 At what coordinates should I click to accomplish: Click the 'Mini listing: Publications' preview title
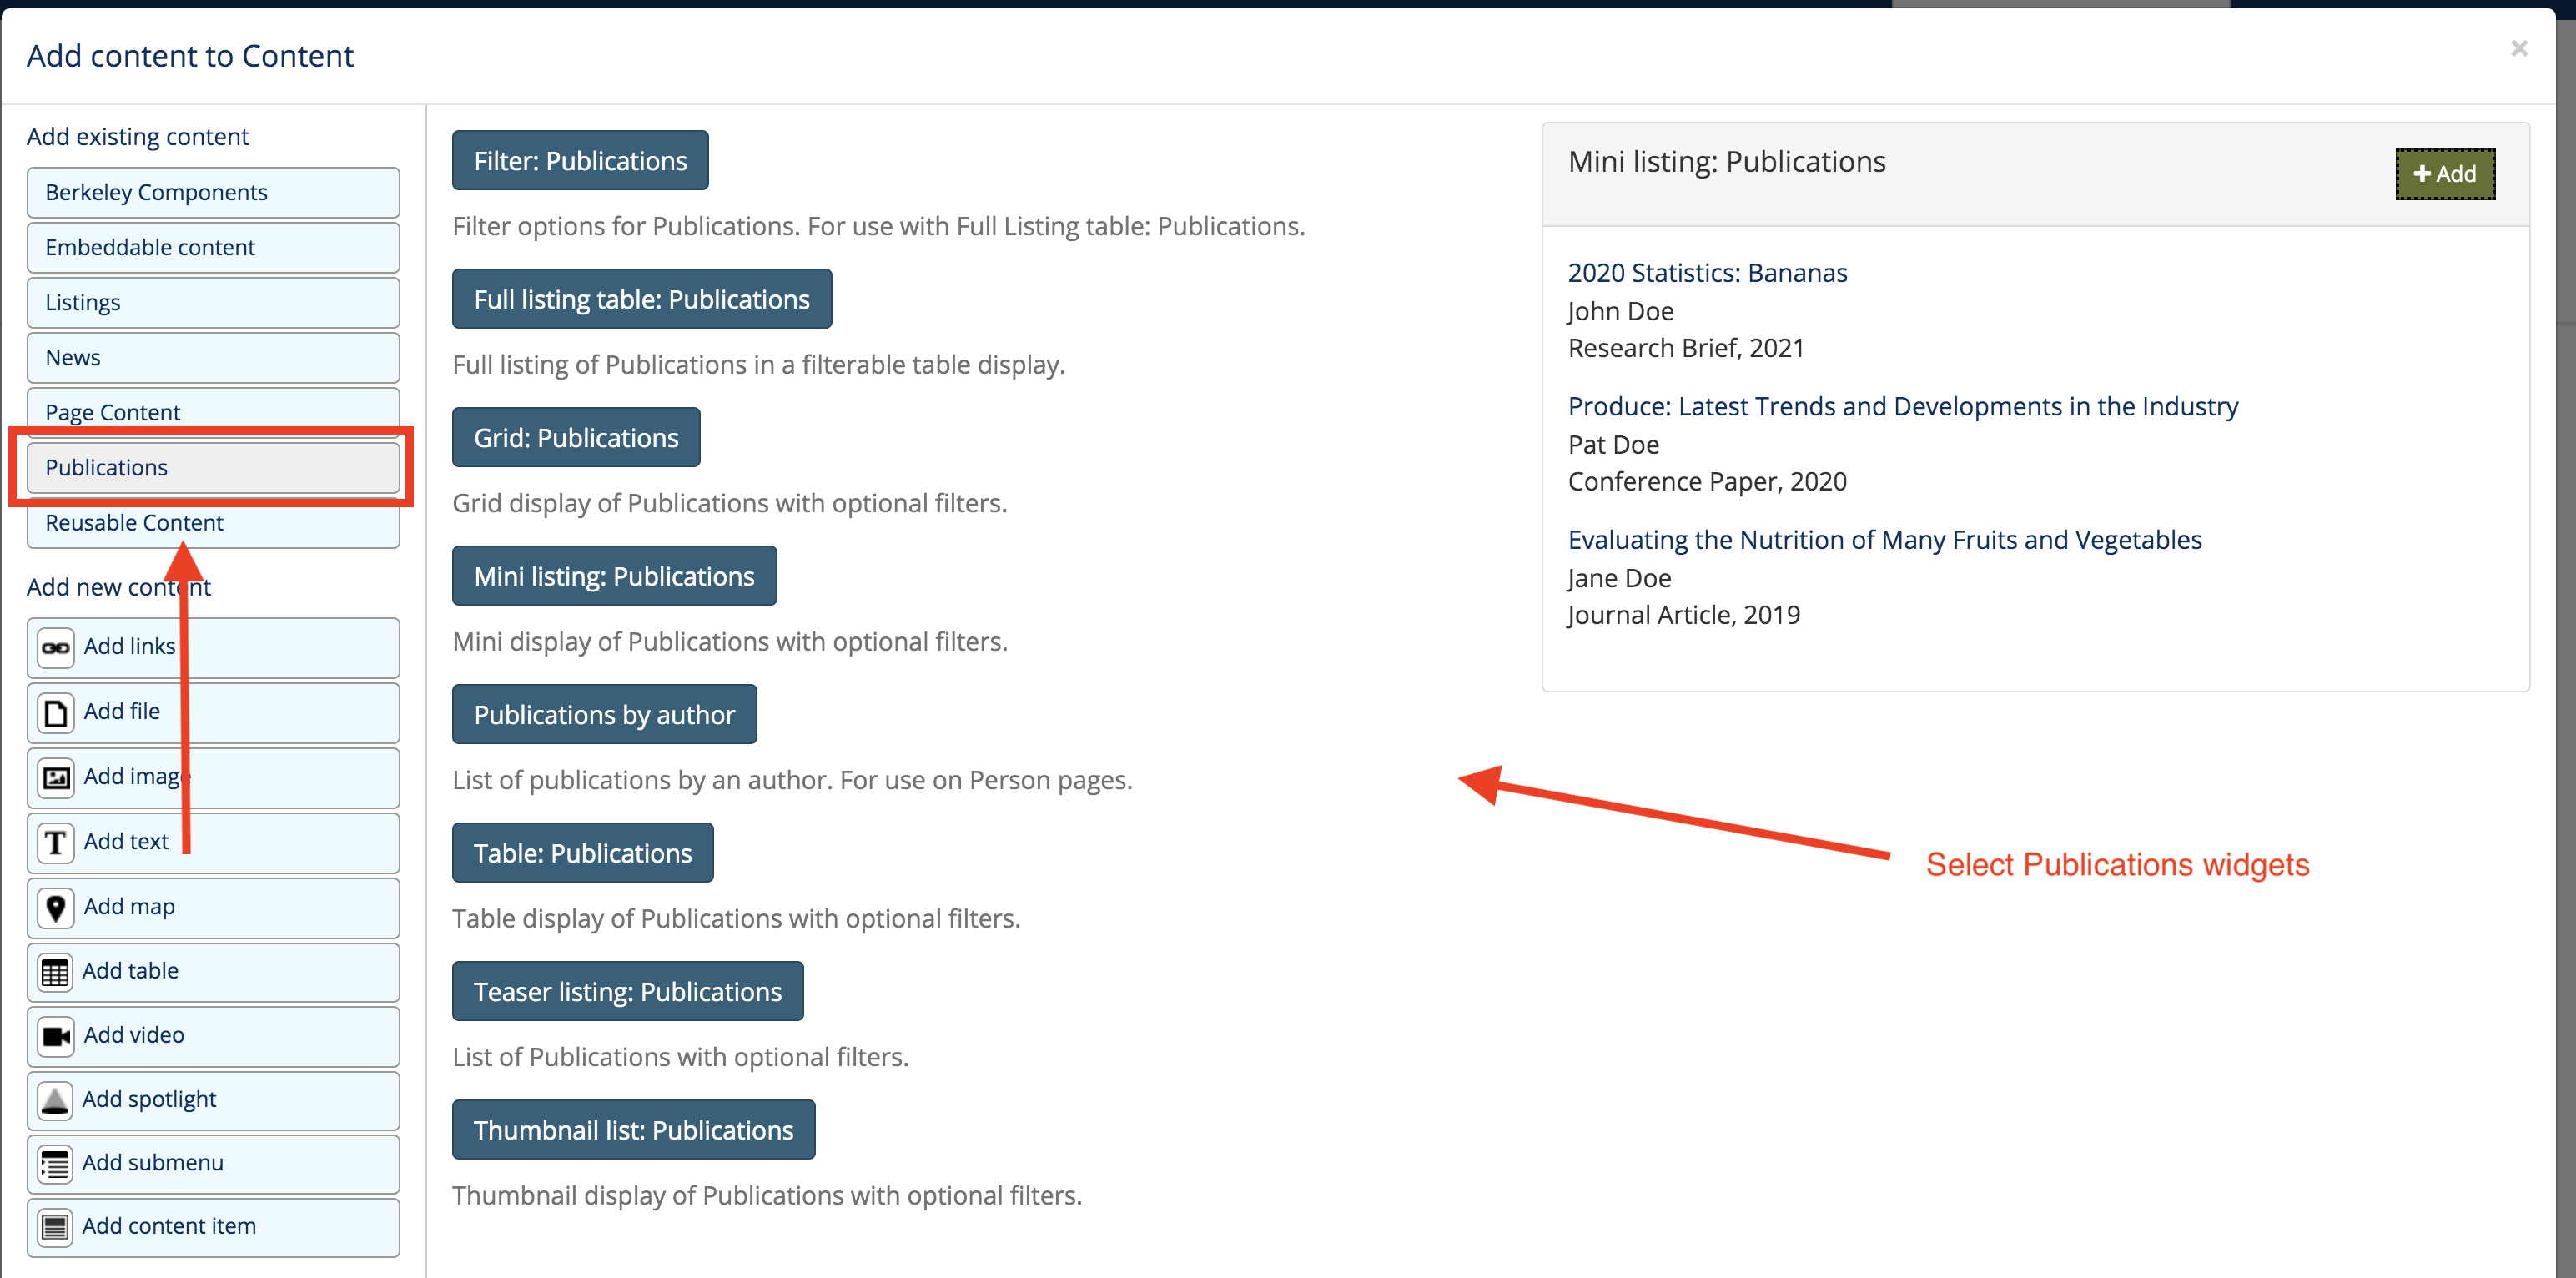coord(1727,162)
